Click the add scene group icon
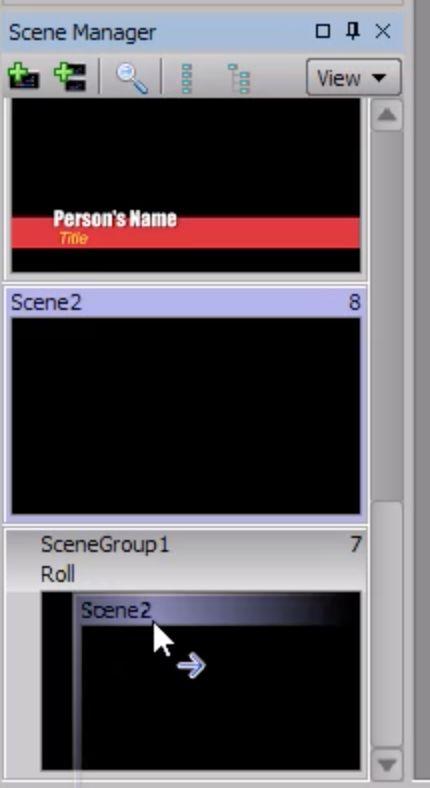The height and width of the screenshot is (788, 430). coord(70,77)
